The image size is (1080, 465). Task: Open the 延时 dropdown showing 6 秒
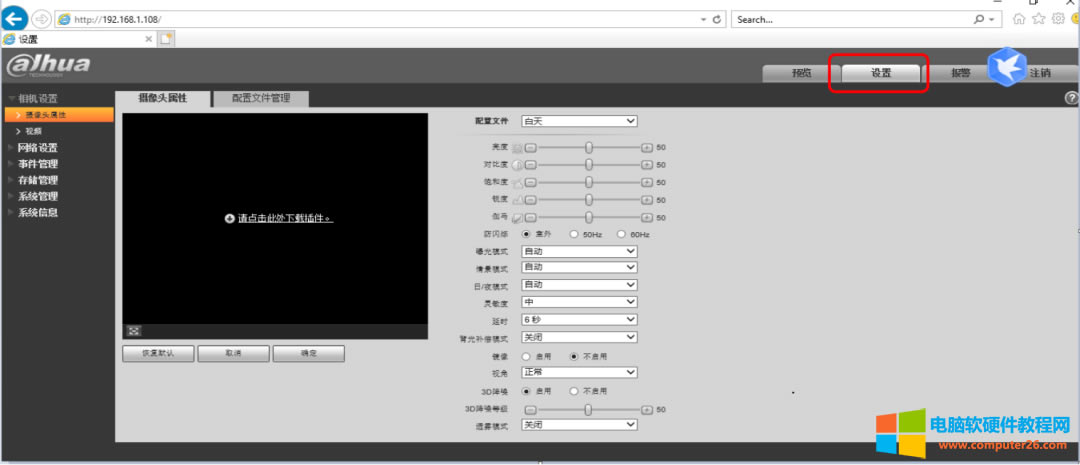579,320
